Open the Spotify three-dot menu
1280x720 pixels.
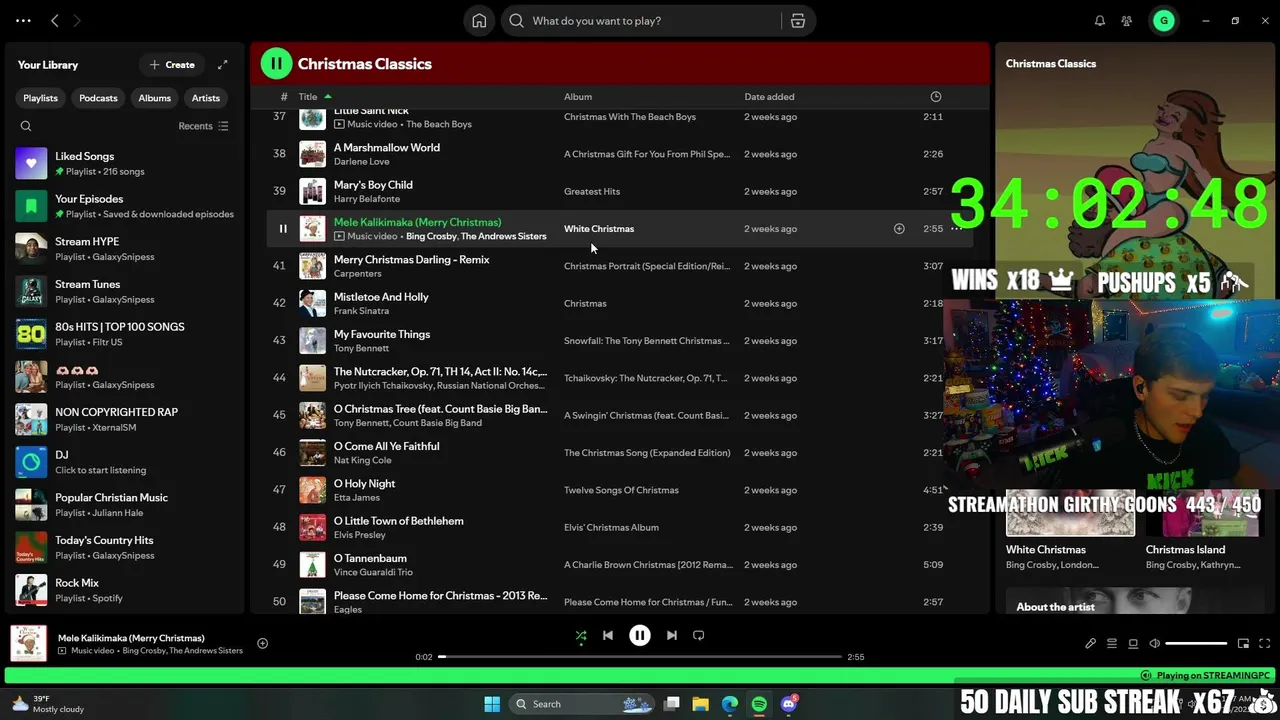pos(23,20)
